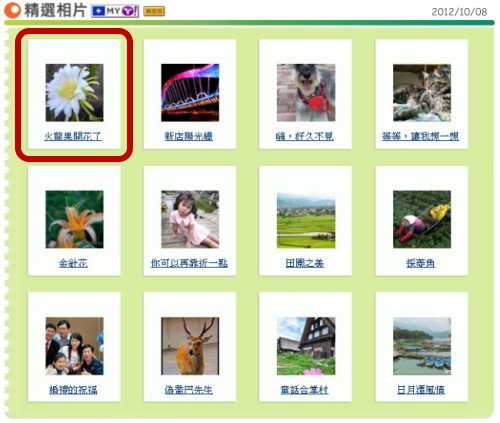Open the 日月潭風情 caption link
500x423 pixels.
pos(421,390)
